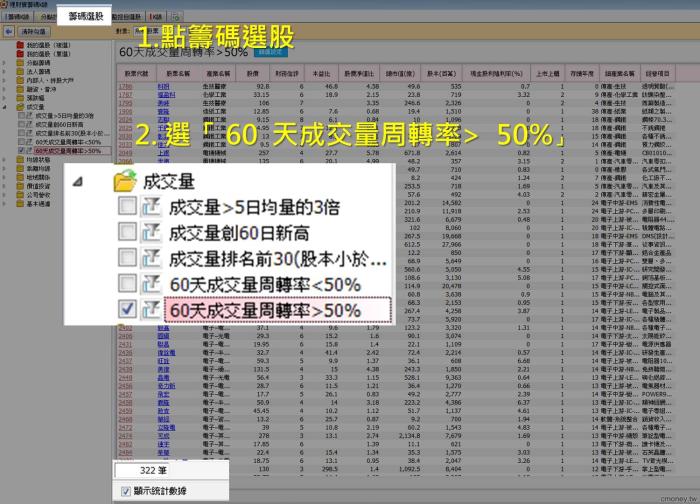Screen dimensions: 700x504
Task: Sort by the 上市上櫃 column header
Action: 547,73
